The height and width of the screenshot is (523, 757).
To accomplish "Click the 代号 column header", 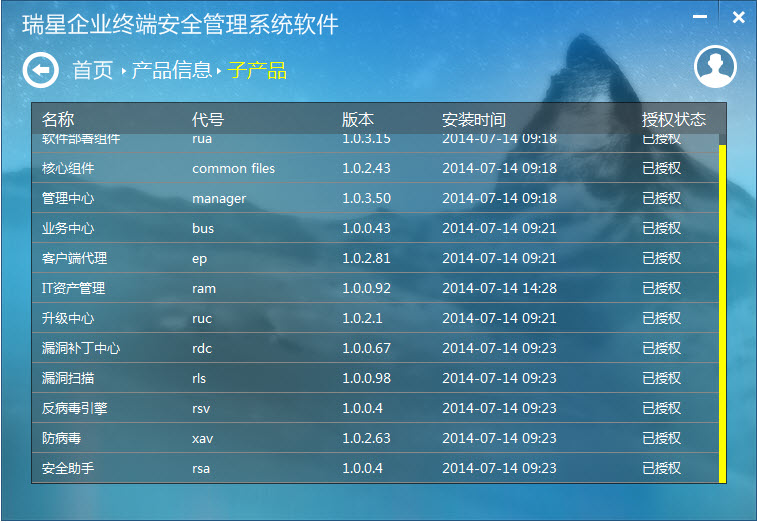I will point(207,119).
